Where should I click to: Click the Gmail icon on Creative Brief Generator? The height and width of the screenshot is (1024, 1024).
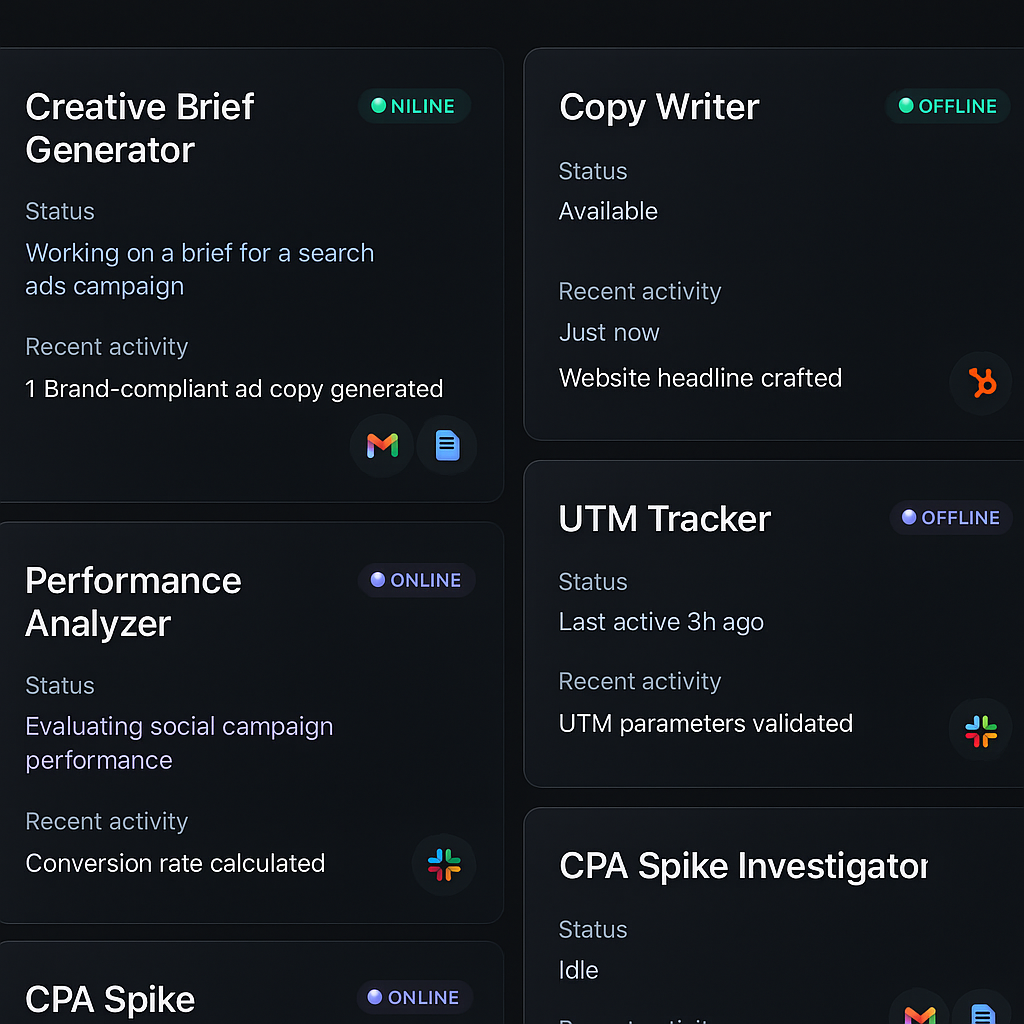coord(382,445)
